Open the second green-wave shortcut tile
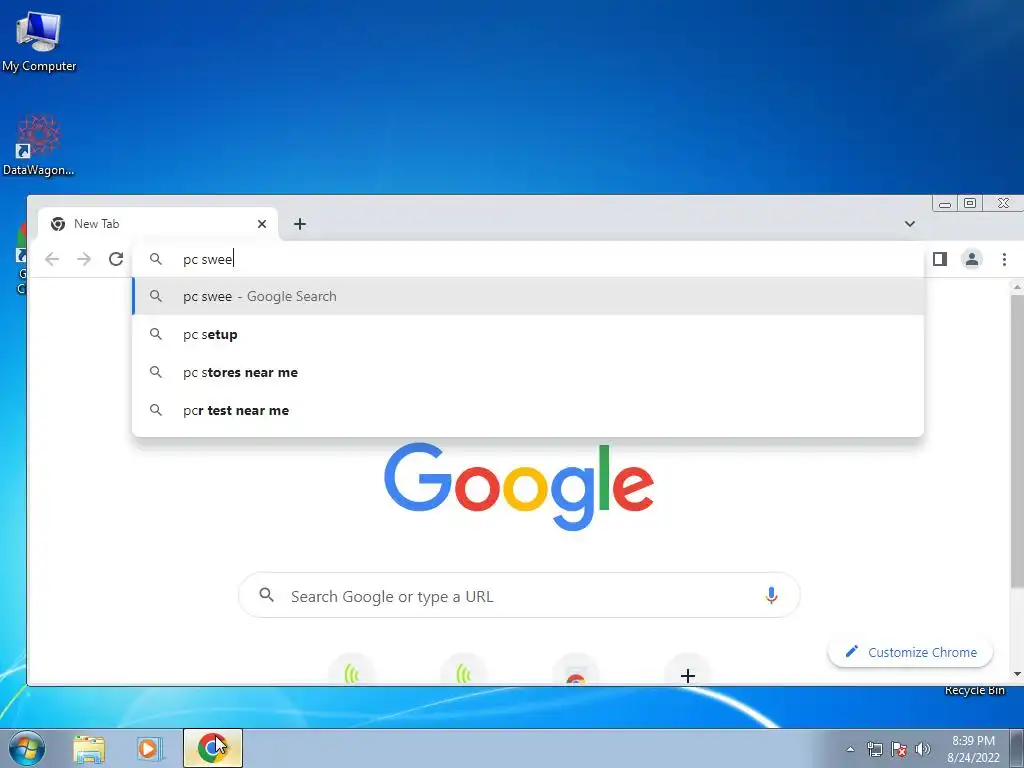This screenshot has height=768, width=1024. click(x=464, y=671)
